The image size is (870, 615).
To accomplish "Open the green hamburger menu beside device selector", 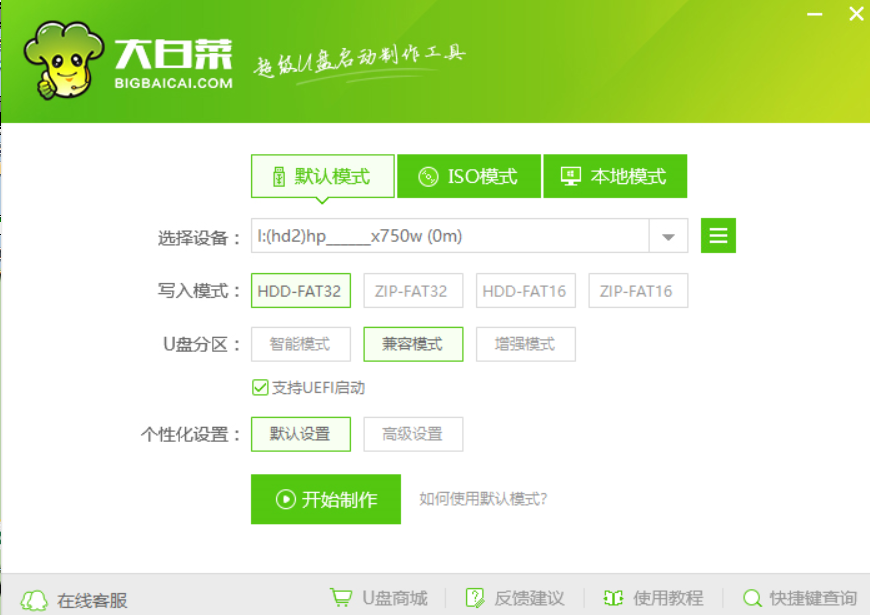I will point(718,235).
